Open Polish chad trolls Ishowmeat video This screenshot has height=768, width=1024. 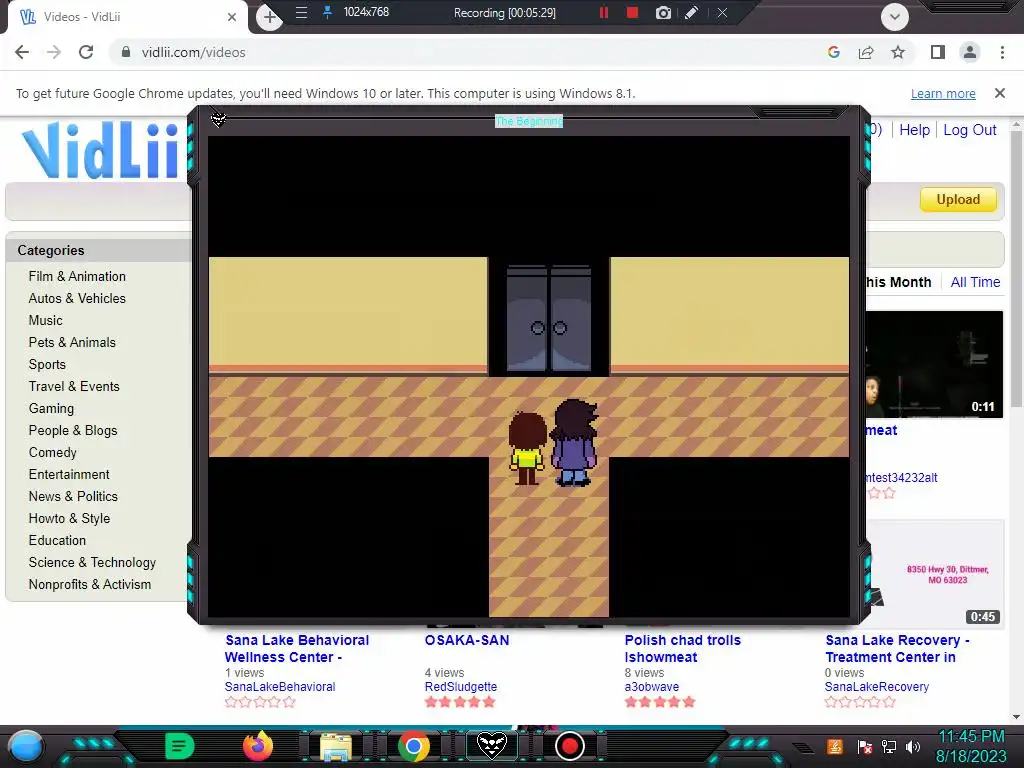tap(682, 648)
